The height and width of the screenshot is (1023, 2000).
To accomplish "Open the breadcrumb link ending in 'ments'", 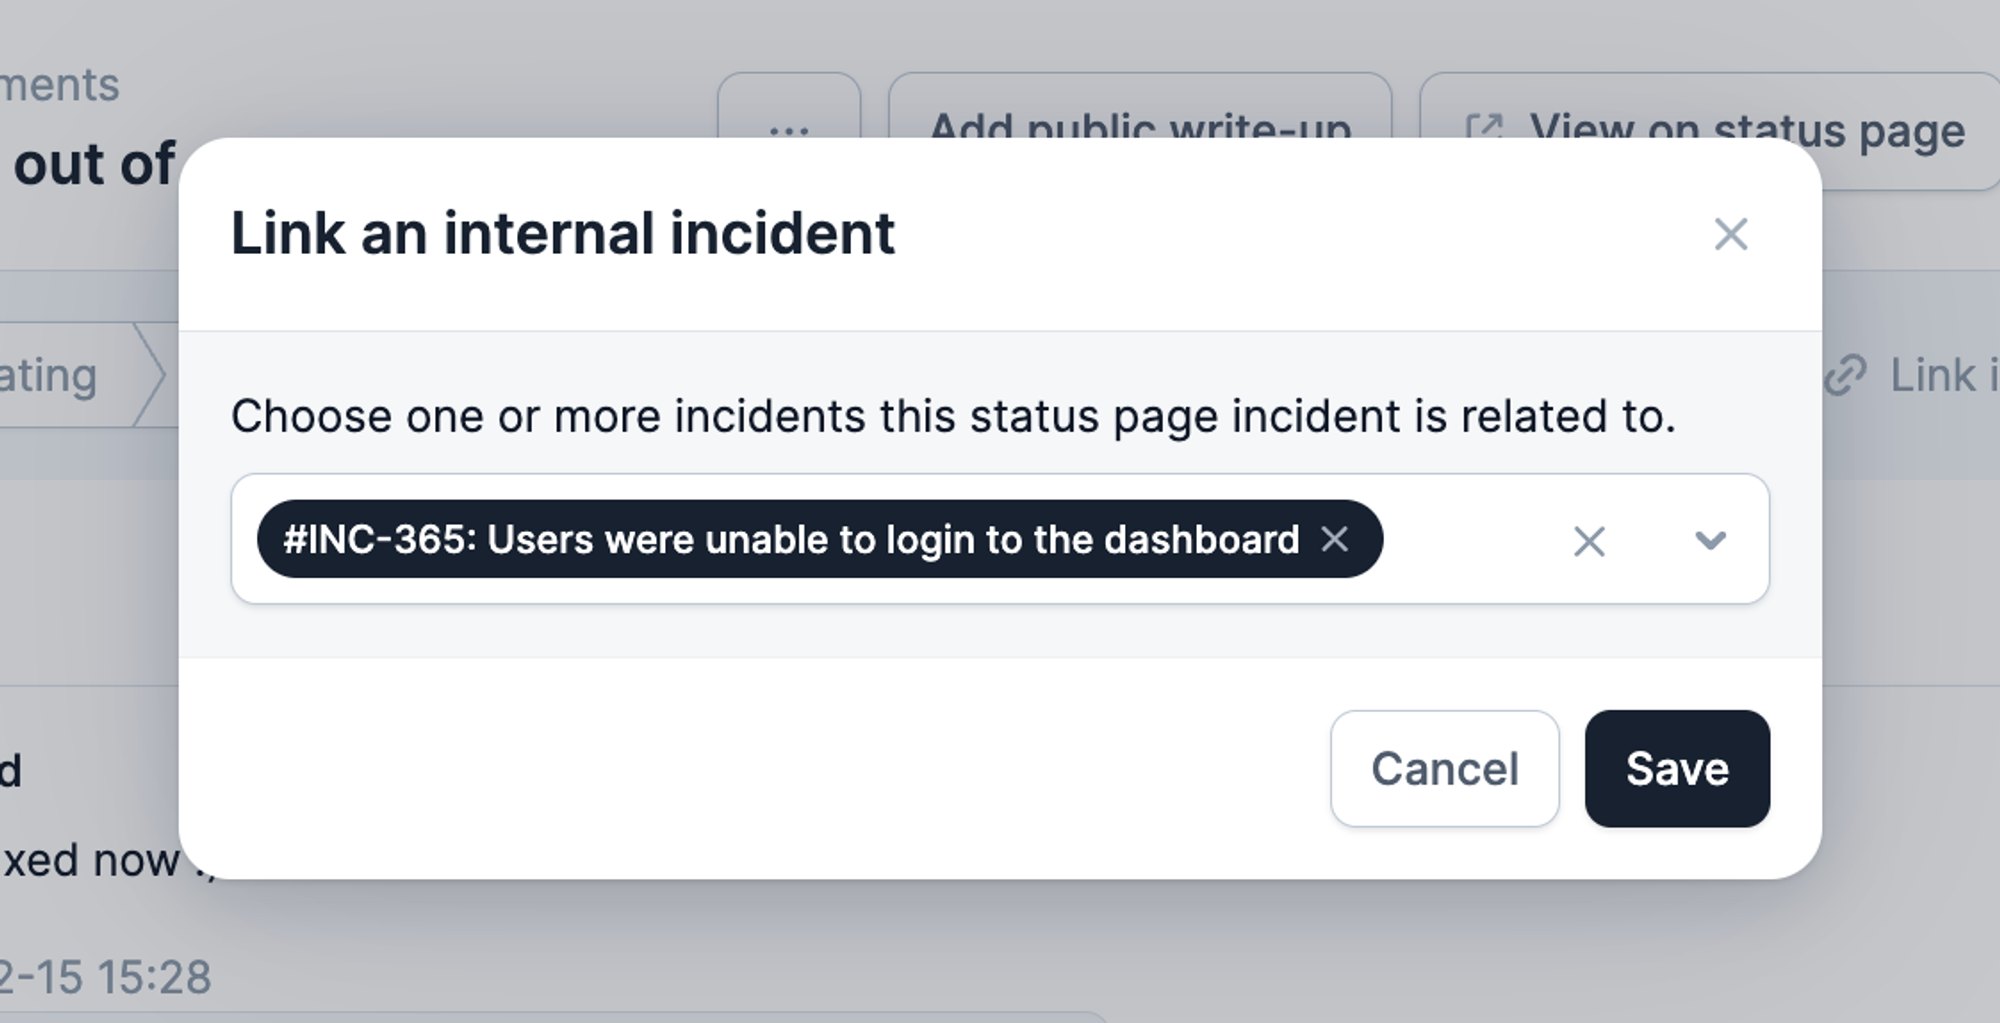I will point(60,86).
